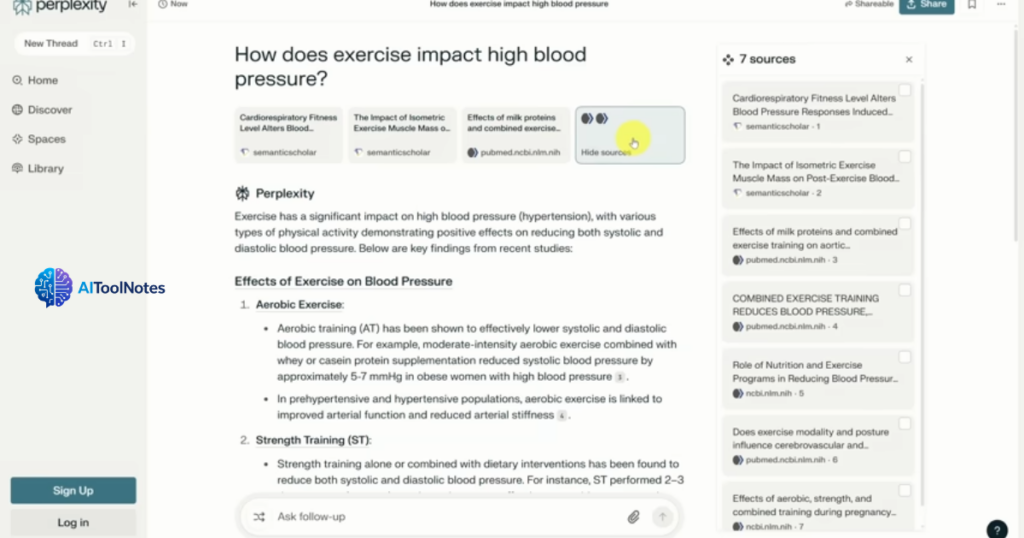
Task: Select the Combined Exercise Training source checkbox
Action: click(904, 290)
